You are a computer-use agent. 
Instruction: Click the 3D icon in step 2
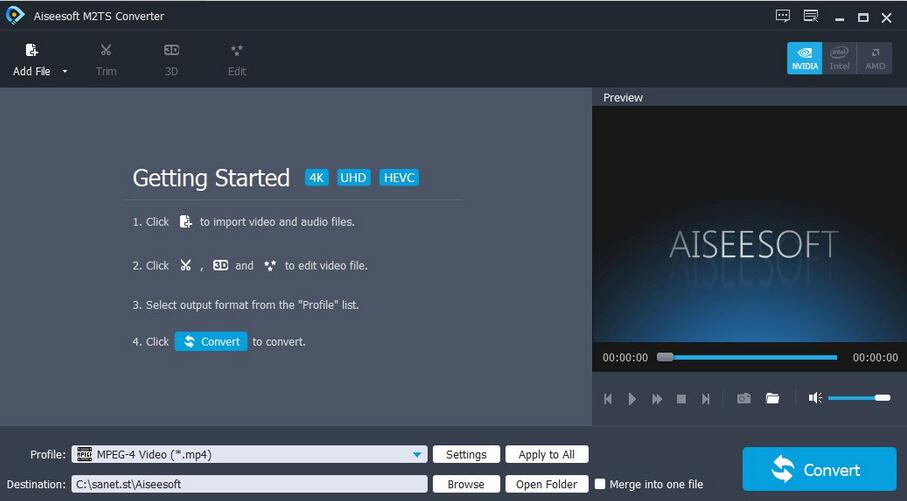click(220, 266)
